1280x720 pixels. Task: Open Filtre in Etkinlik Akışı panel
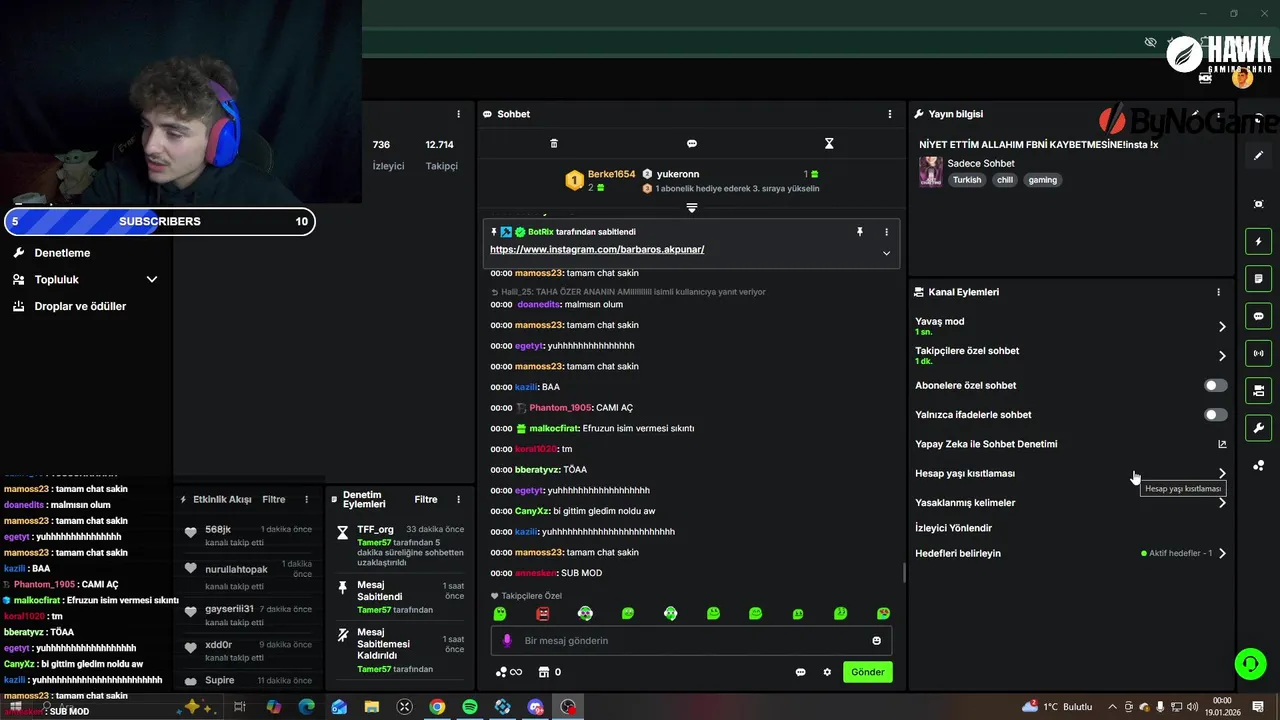(273, 499)
